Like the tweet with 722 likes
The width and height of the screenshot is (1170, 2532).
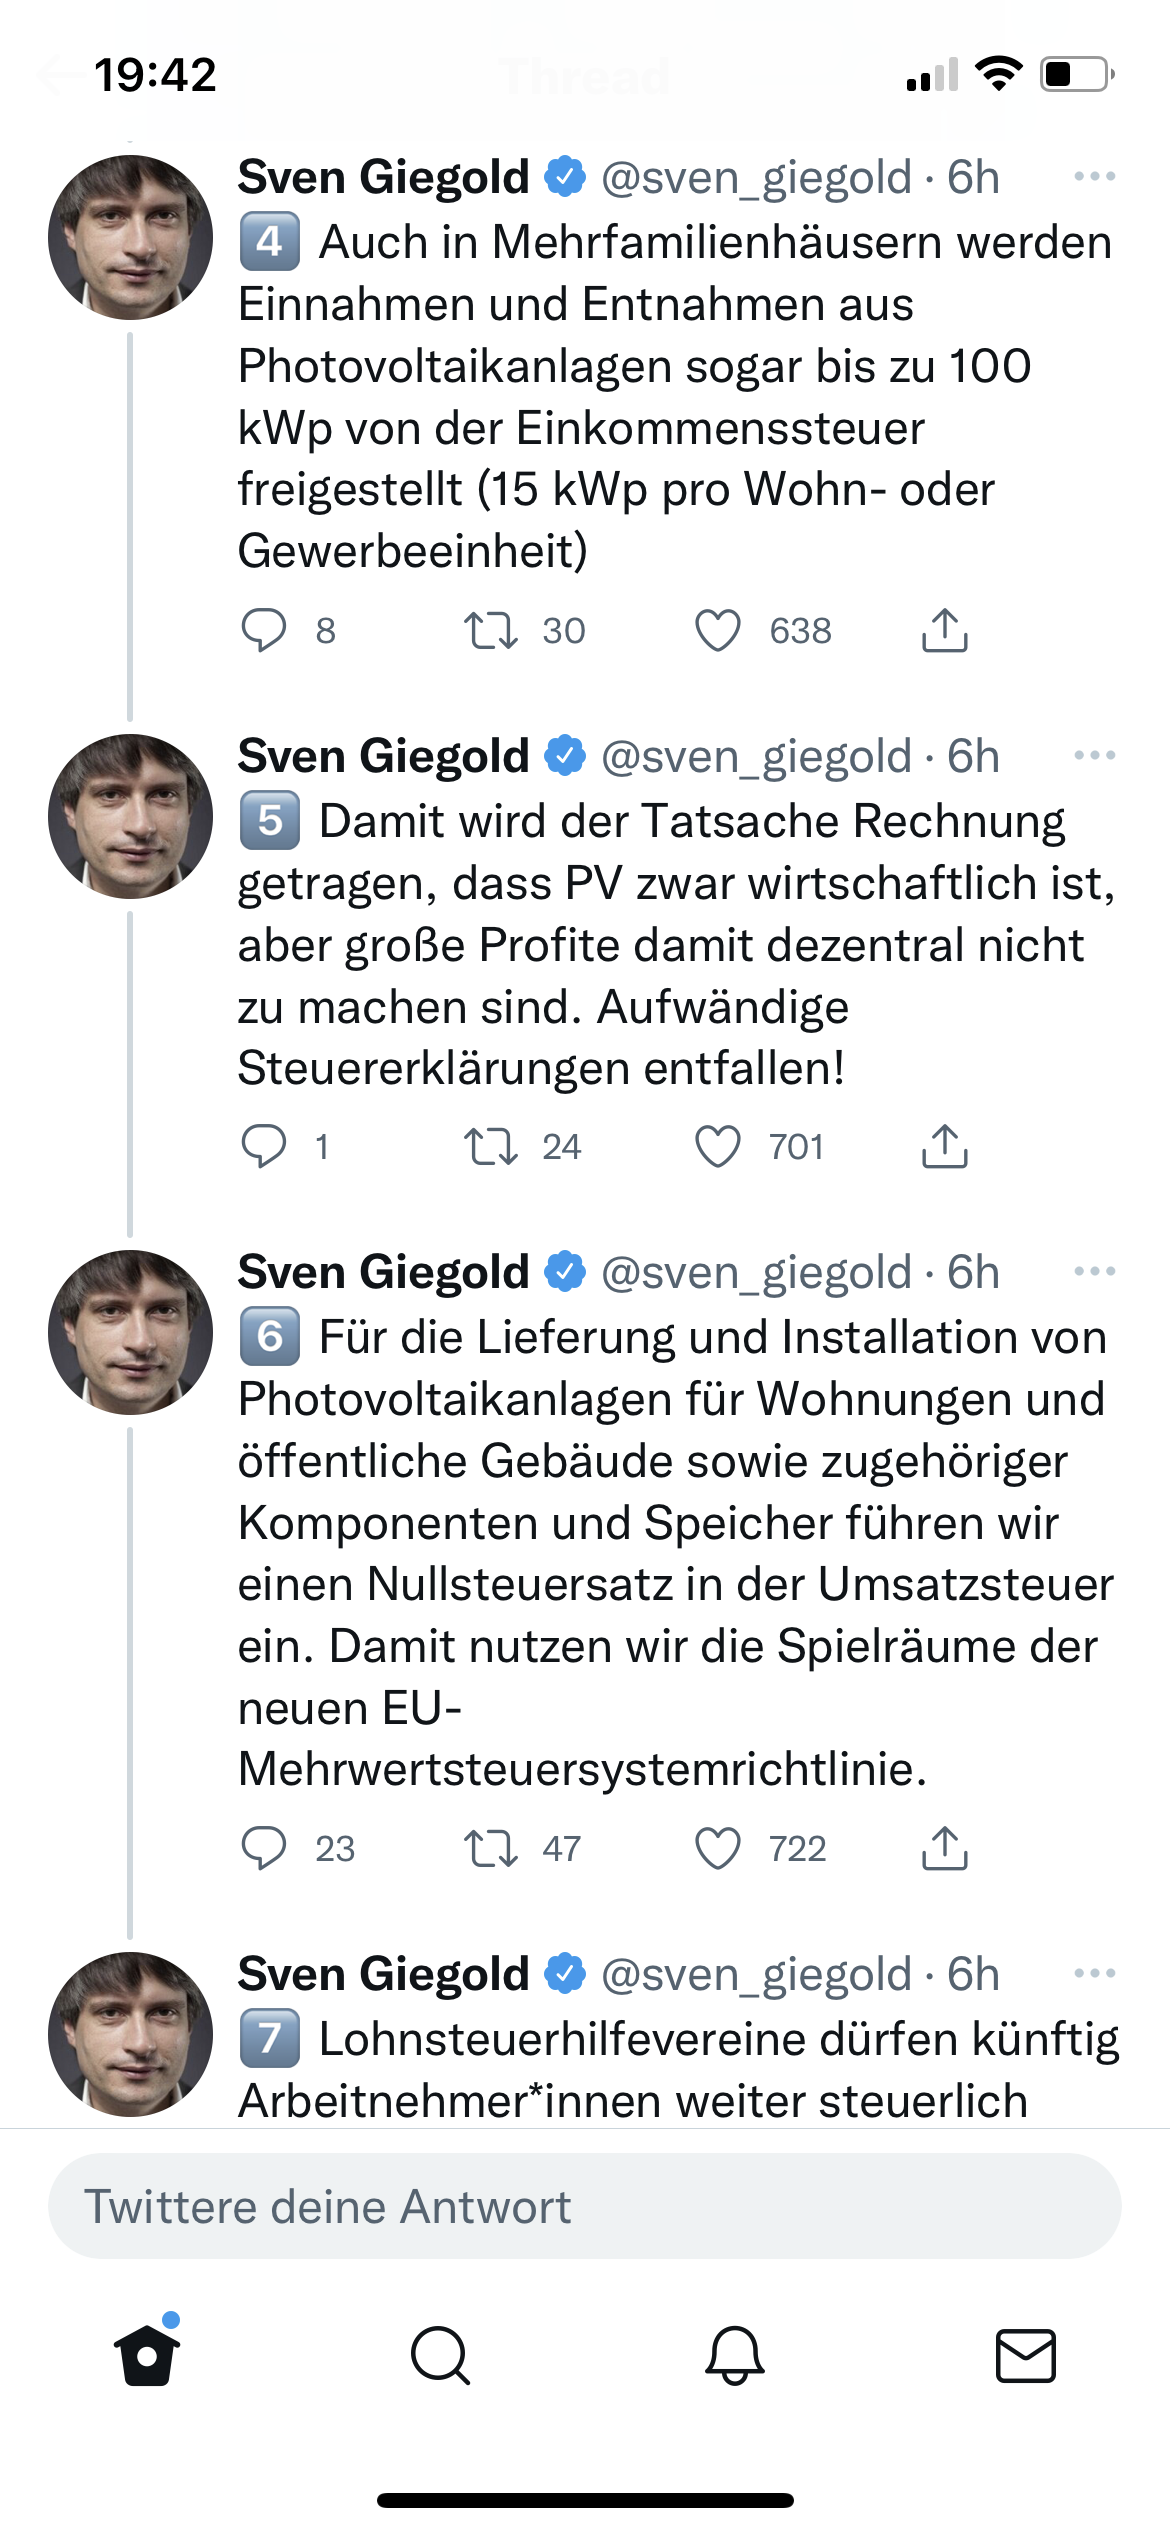[x=718, y=1849]
